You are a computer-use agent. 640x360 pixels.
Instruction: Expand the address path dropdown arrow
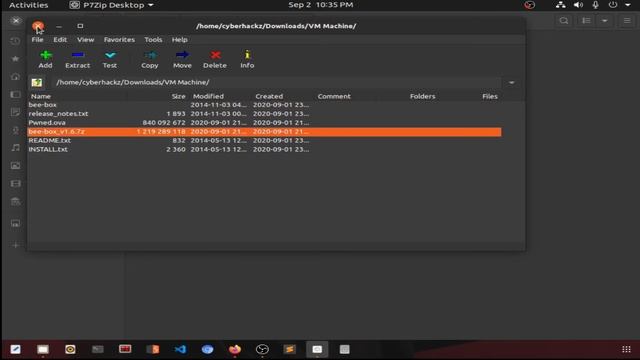coord(511,82)
